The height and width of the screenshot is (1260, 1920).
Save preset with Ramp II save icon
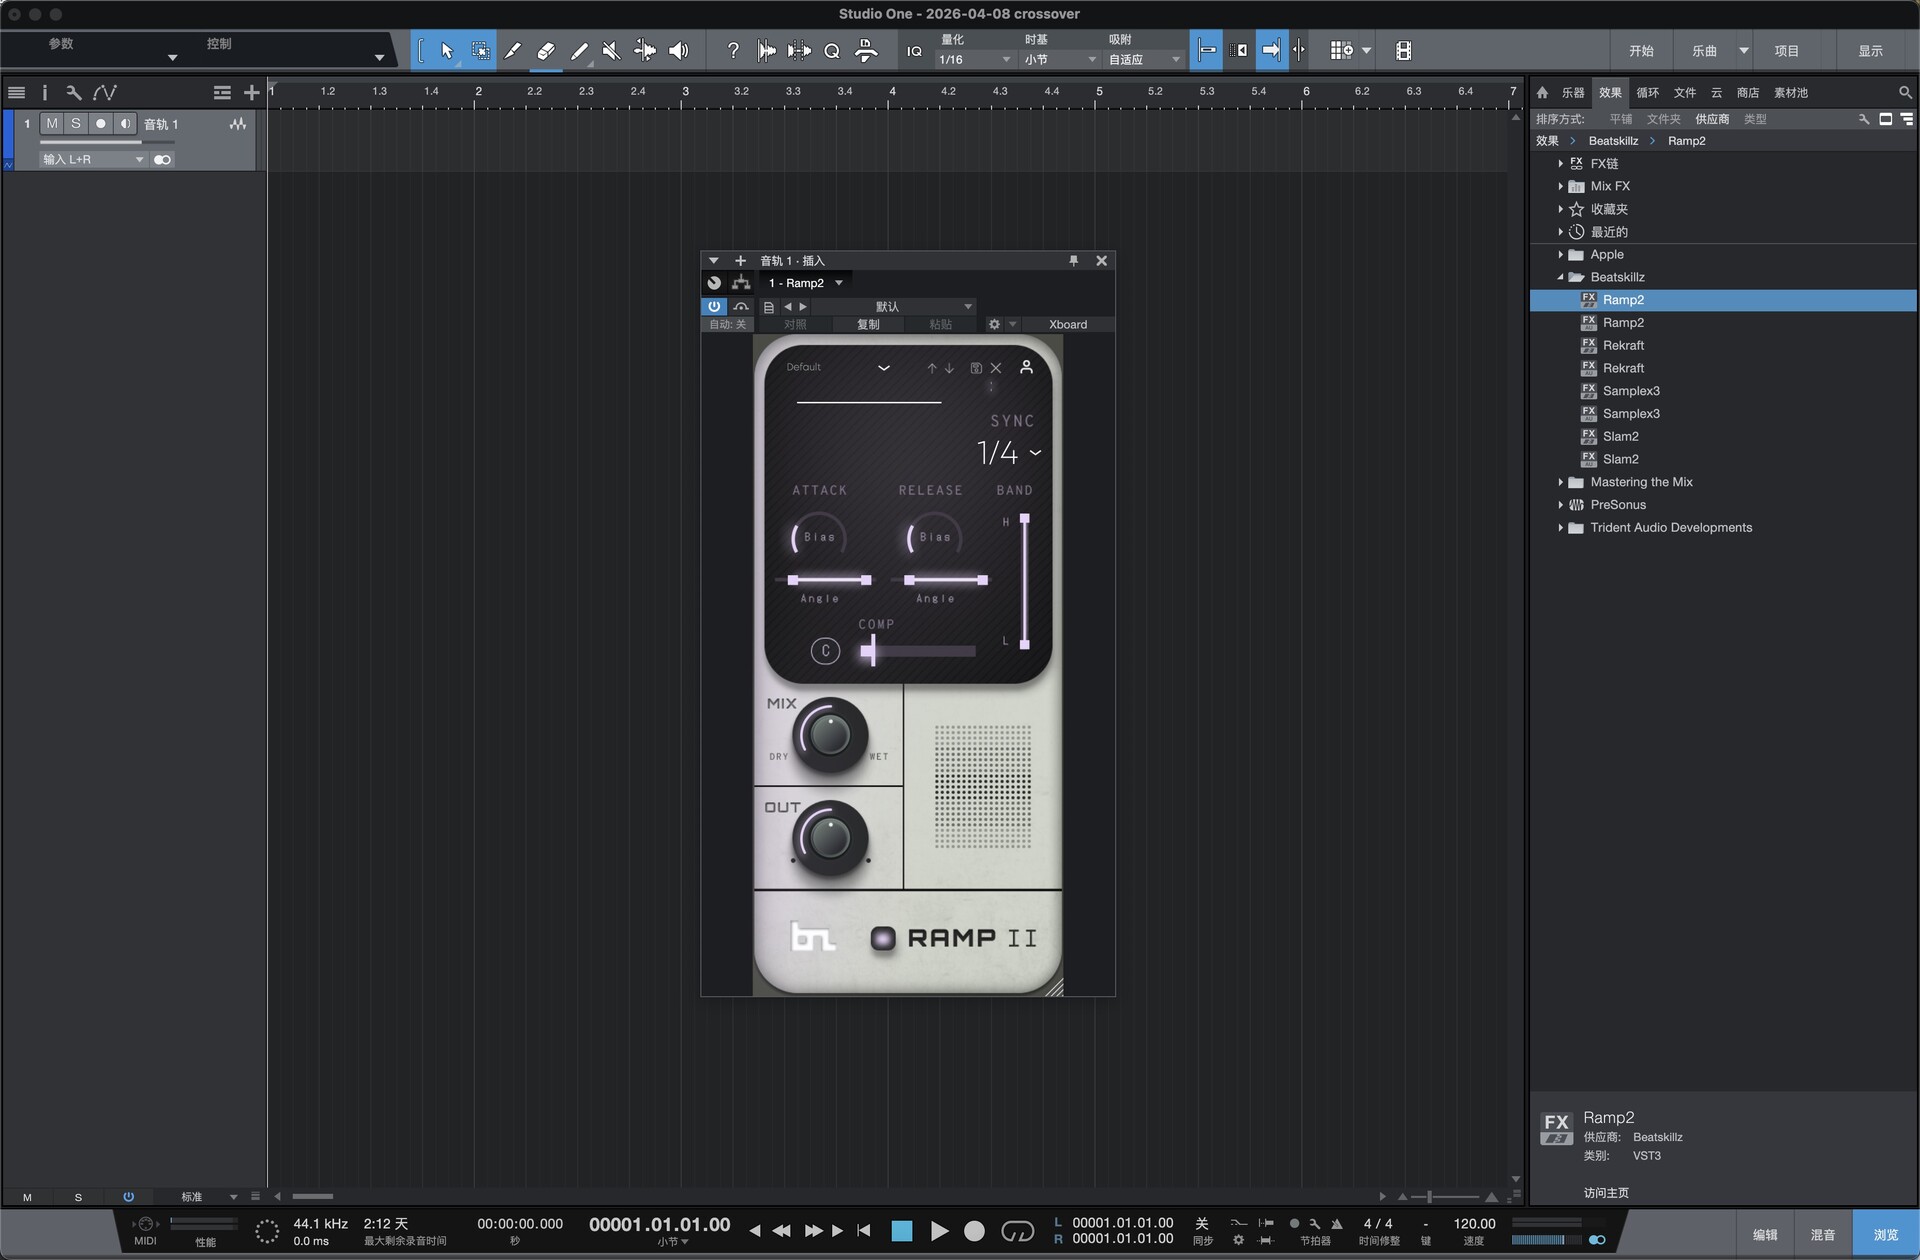(976, 368)
